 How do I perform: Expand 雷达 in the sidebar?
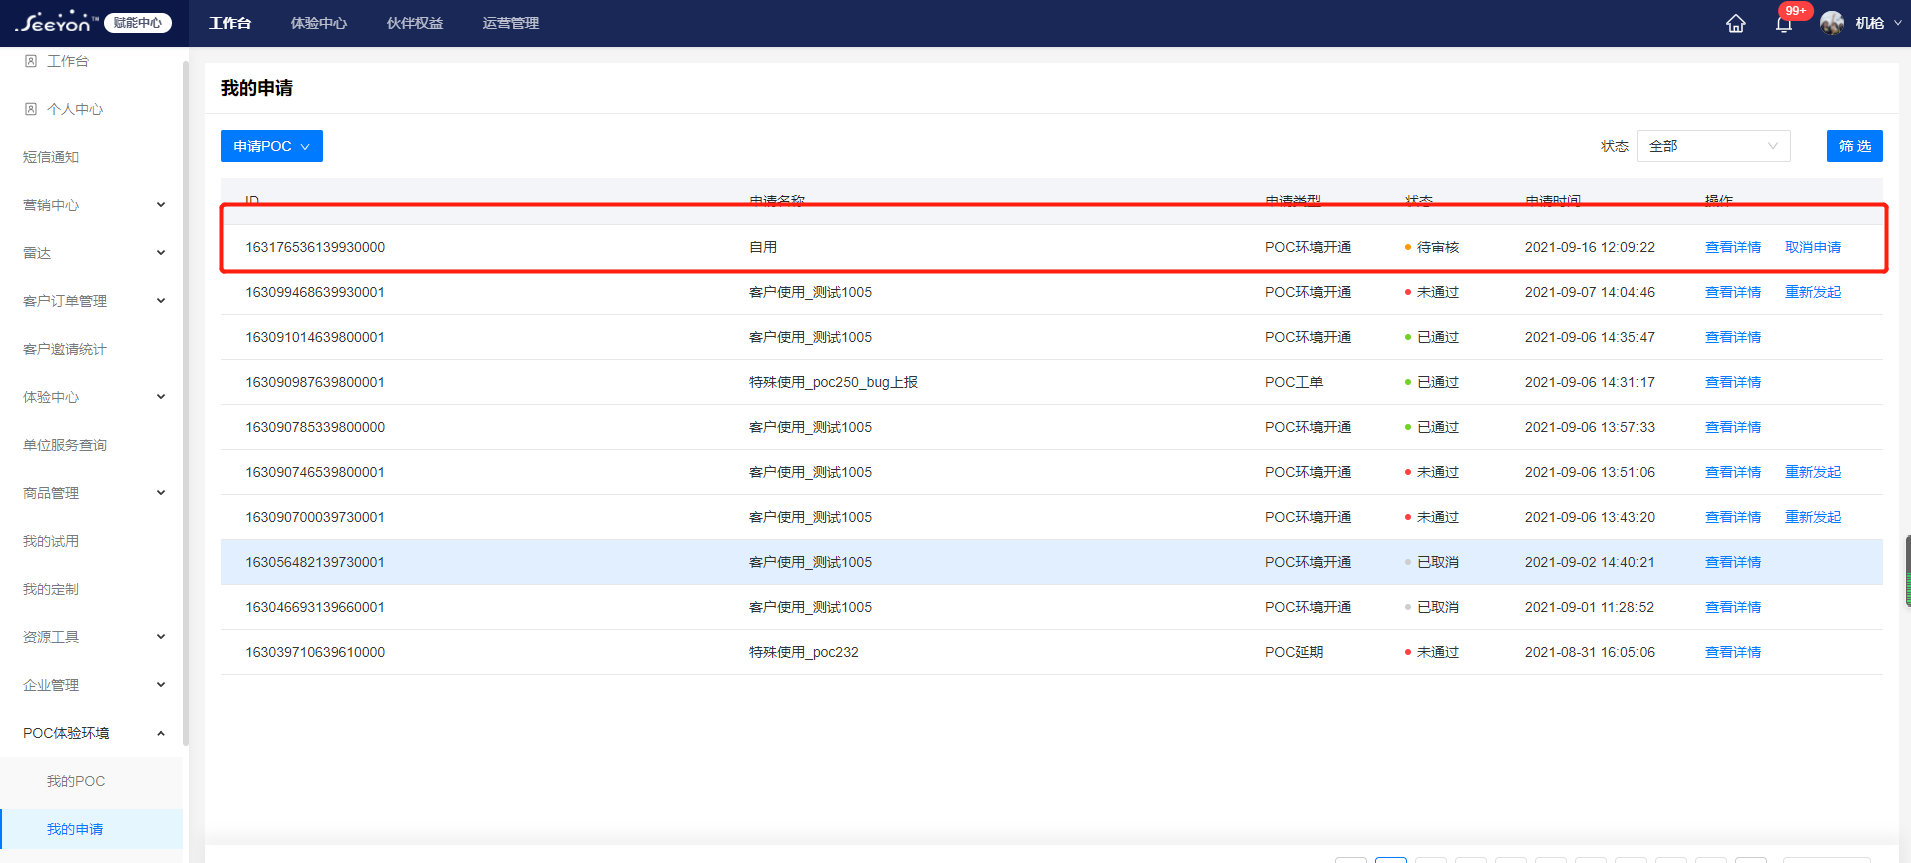tap(161, 253)
